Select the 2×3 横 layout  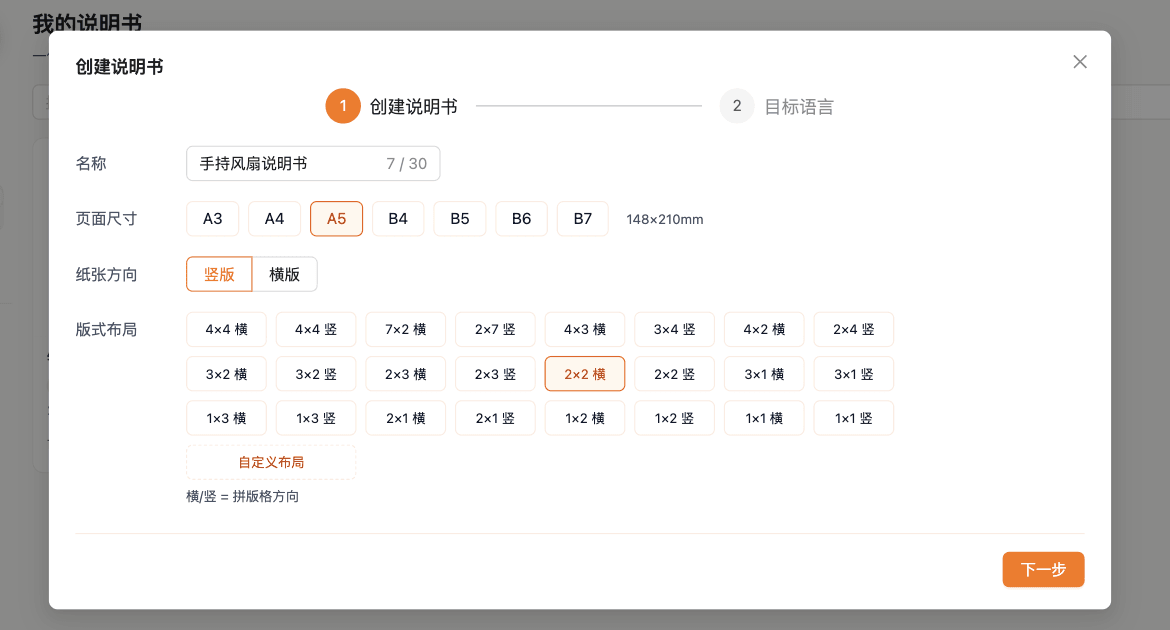pyautogui.click(x=405, y=374)
